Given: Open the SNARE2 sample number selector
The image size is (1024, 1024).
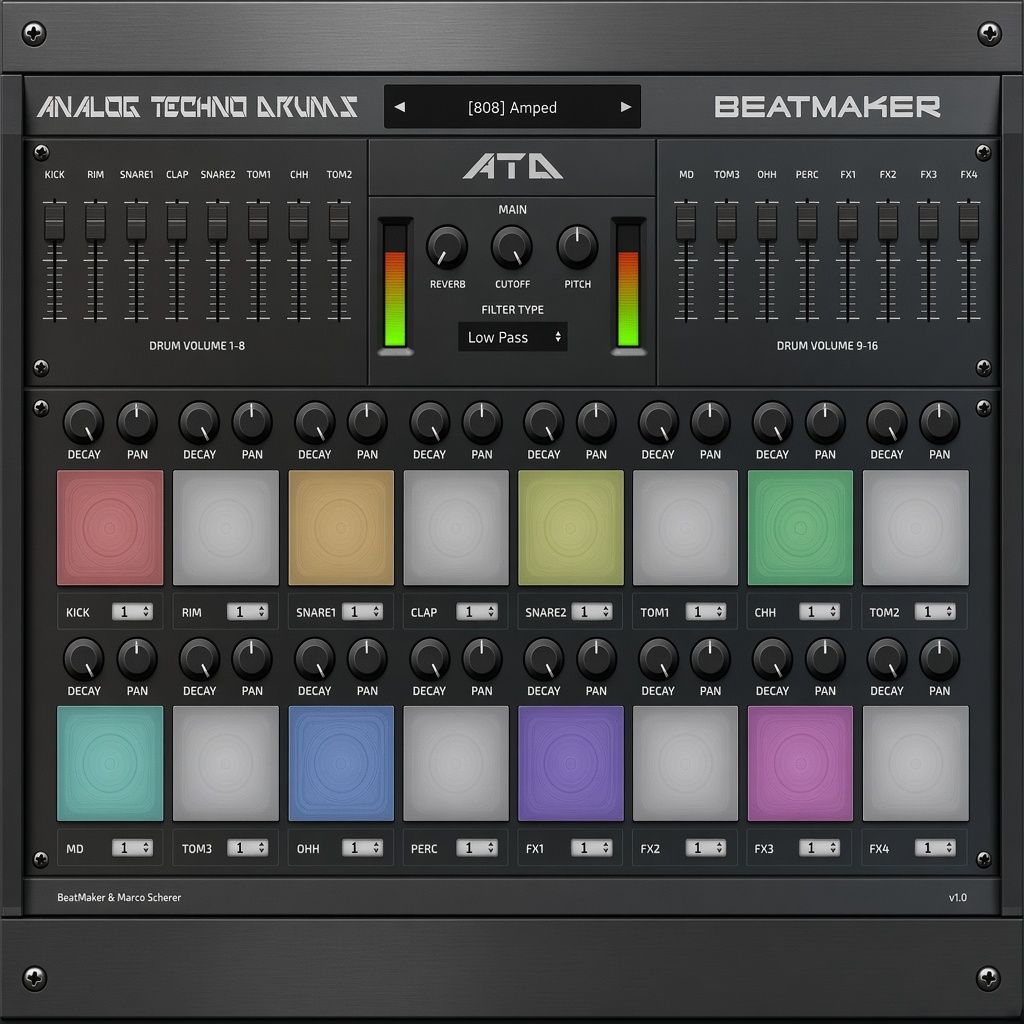Looking at the screenshot, I should tap(592, 612).
